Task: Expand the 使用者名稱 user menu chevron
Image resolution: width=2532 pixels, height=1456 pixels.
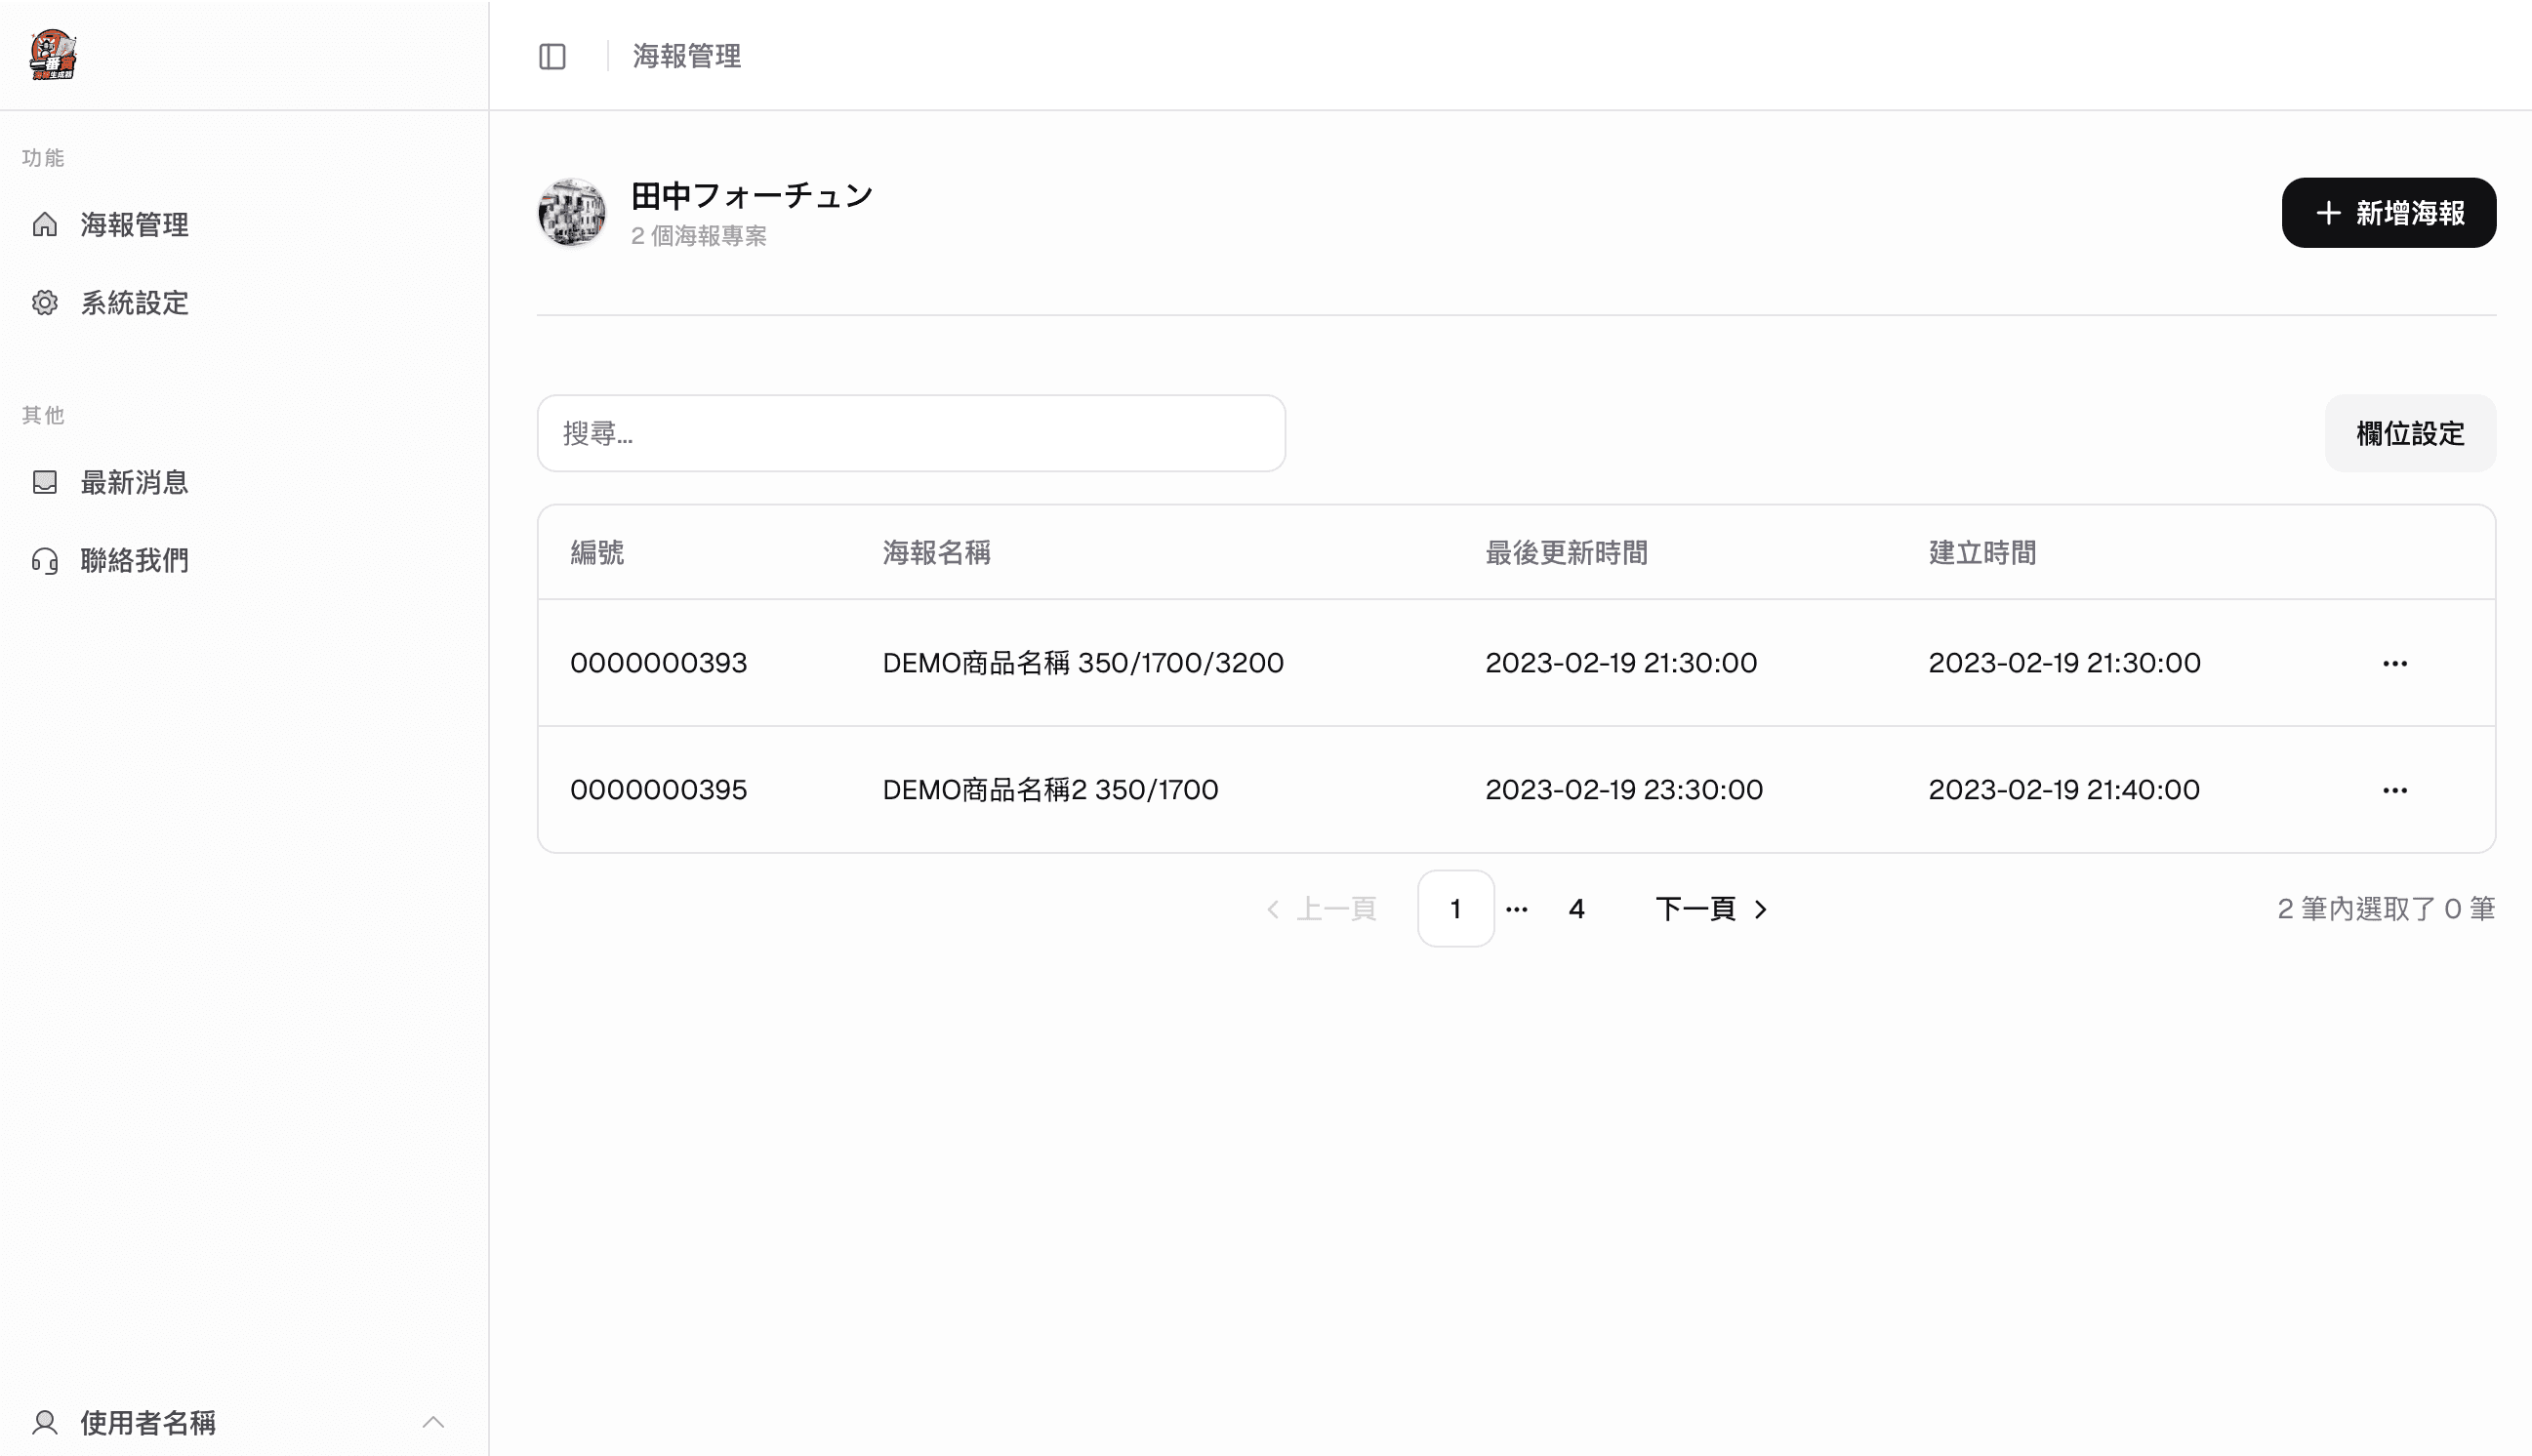Action: (433, 1422)
